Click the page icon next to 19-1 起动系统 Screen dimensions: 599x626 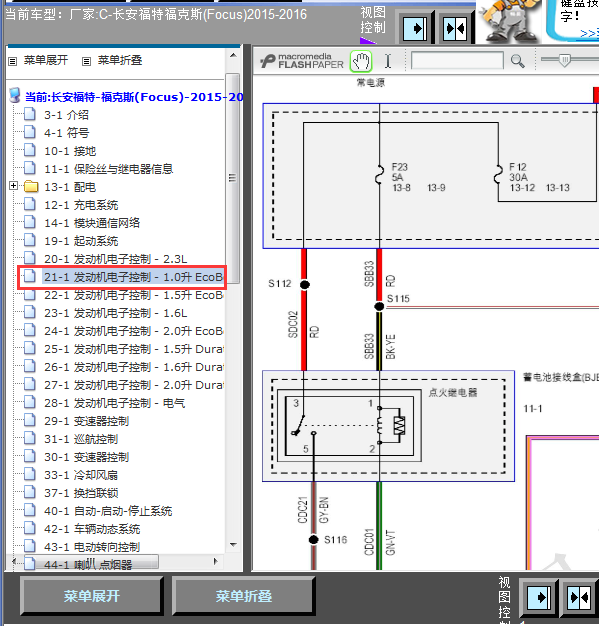(30, 240)
